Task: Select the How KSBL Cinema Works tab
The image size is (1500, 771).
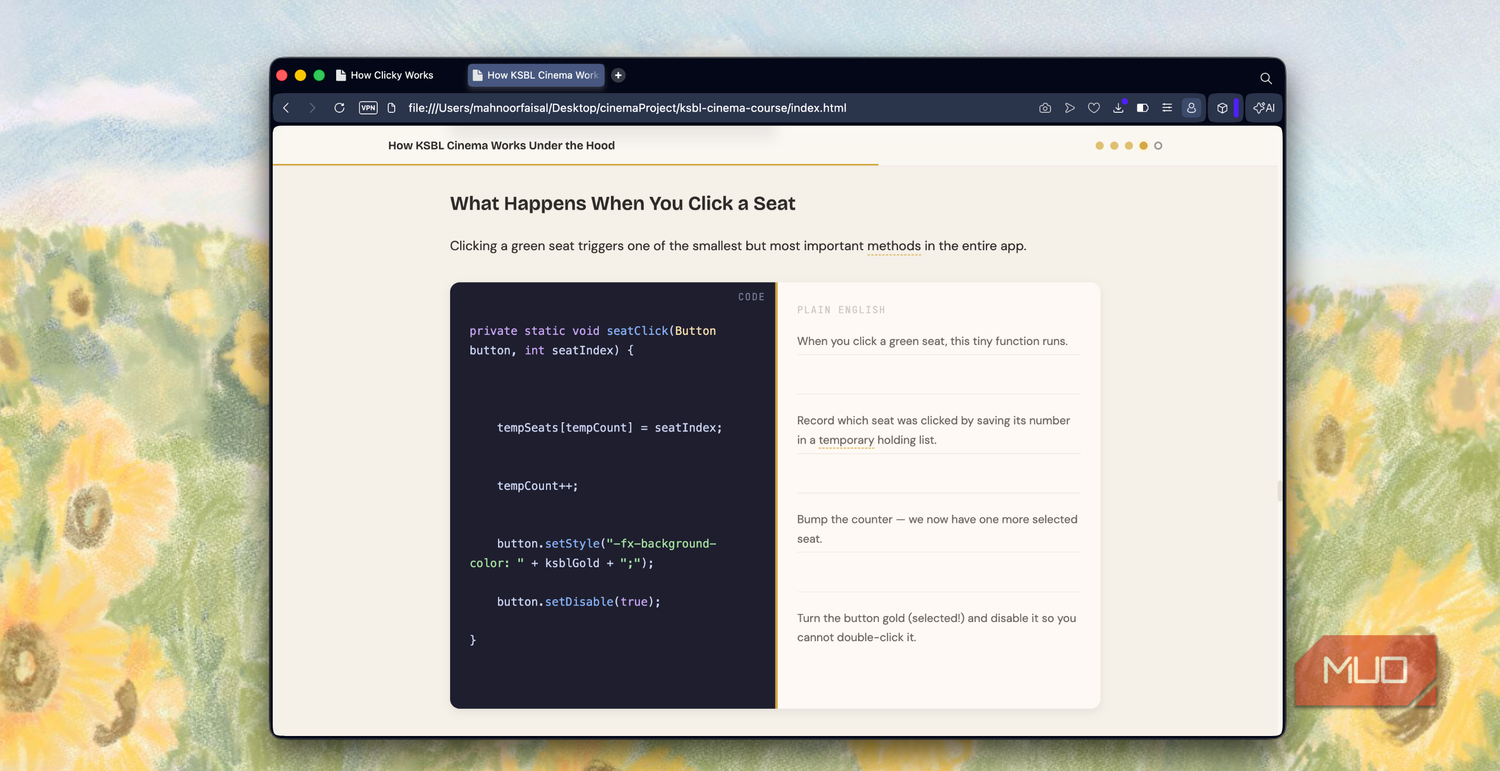Action: tap(536, 75)
